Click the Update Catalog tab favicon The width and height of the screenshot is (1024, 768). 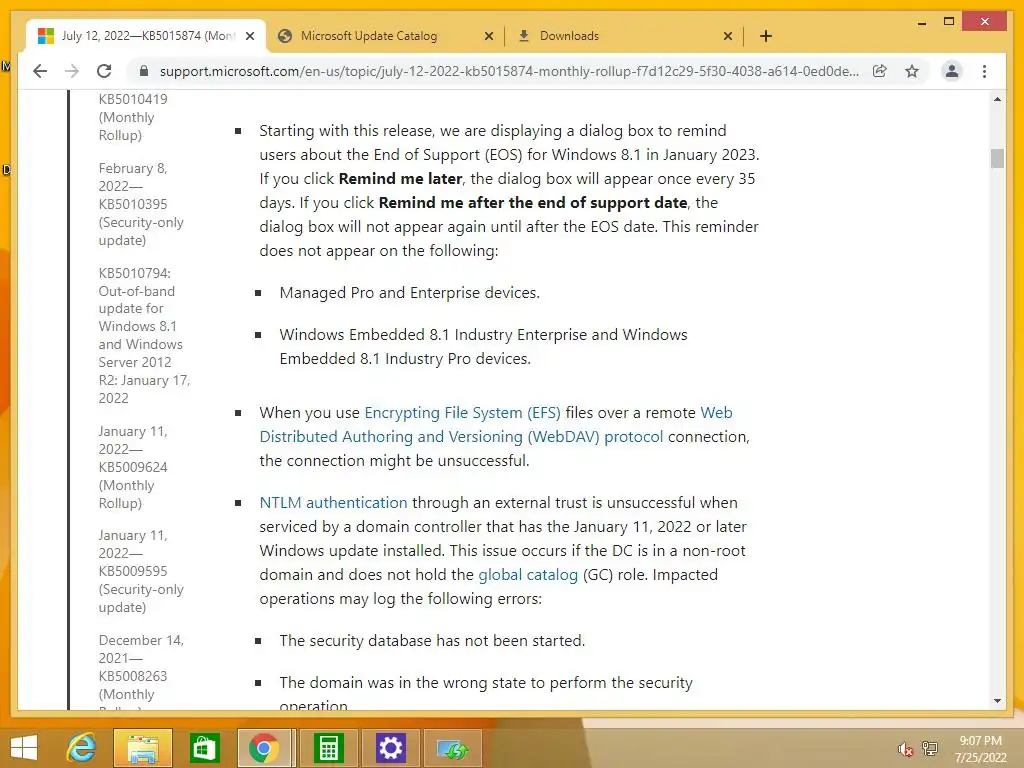(x=285, y=36)
